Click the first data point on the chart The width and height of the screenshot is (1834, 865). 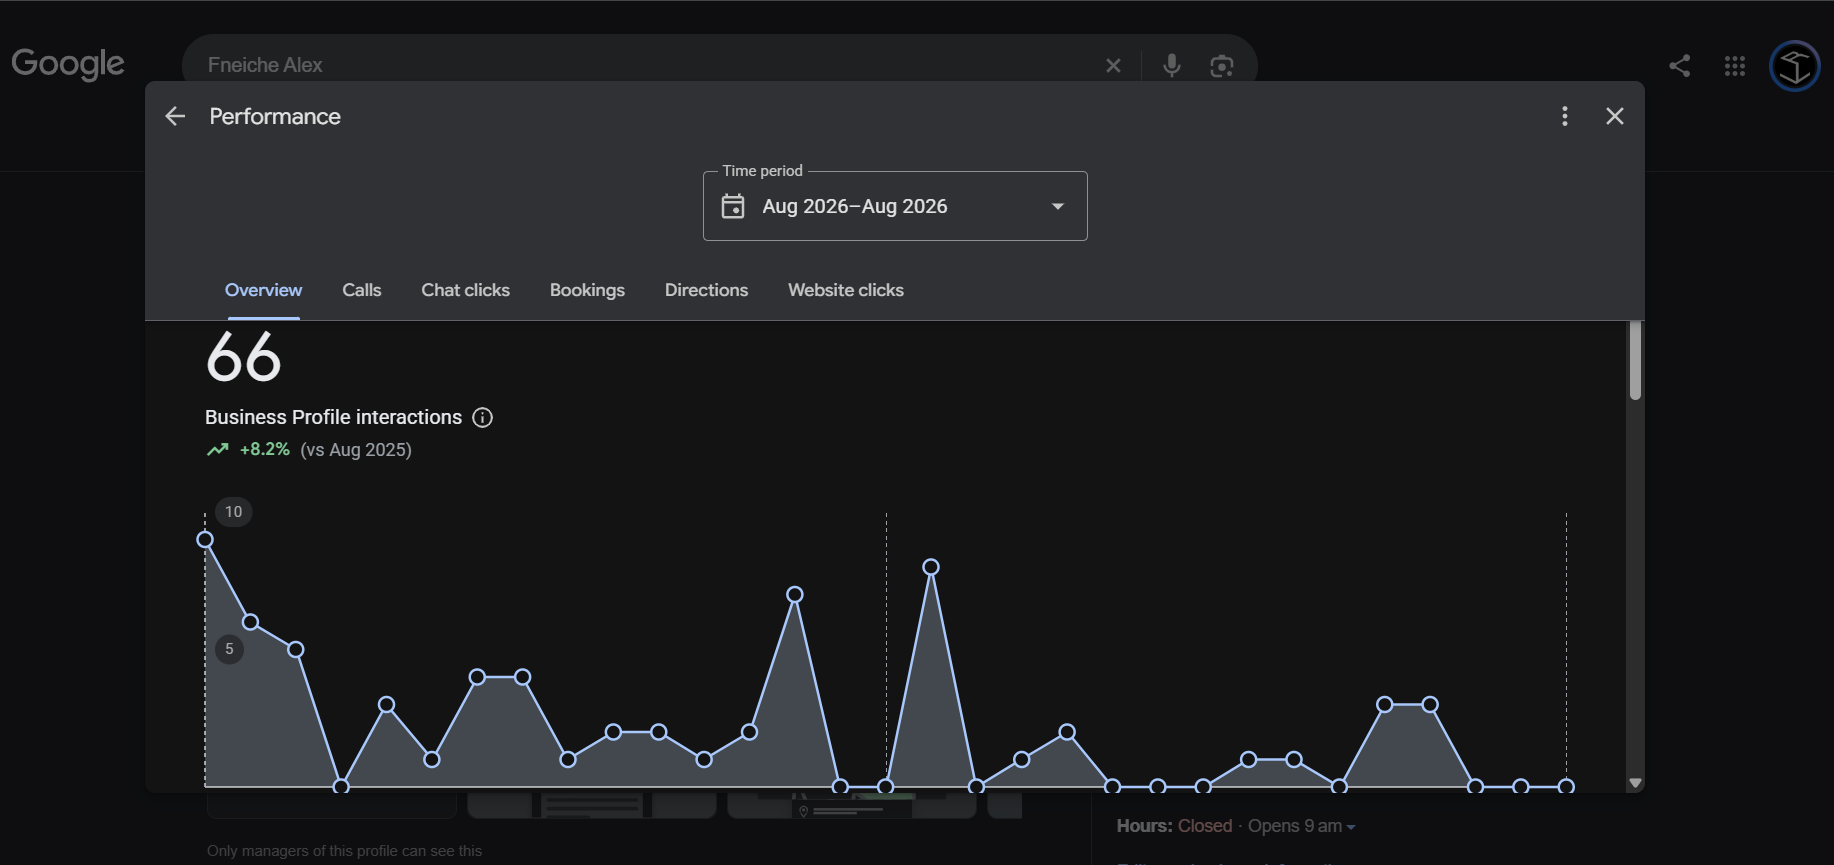click(x=205, y=540)
